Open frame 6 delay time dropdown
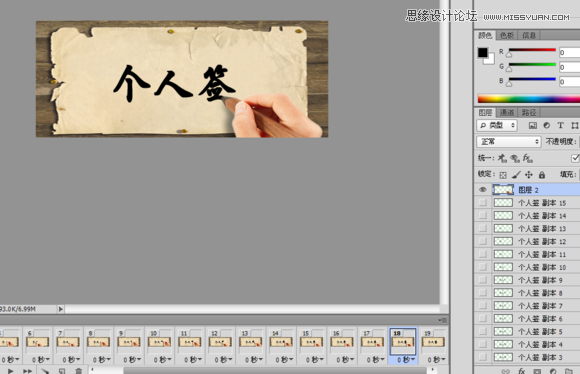Screen dimensions: 580x374 point(41,359)
